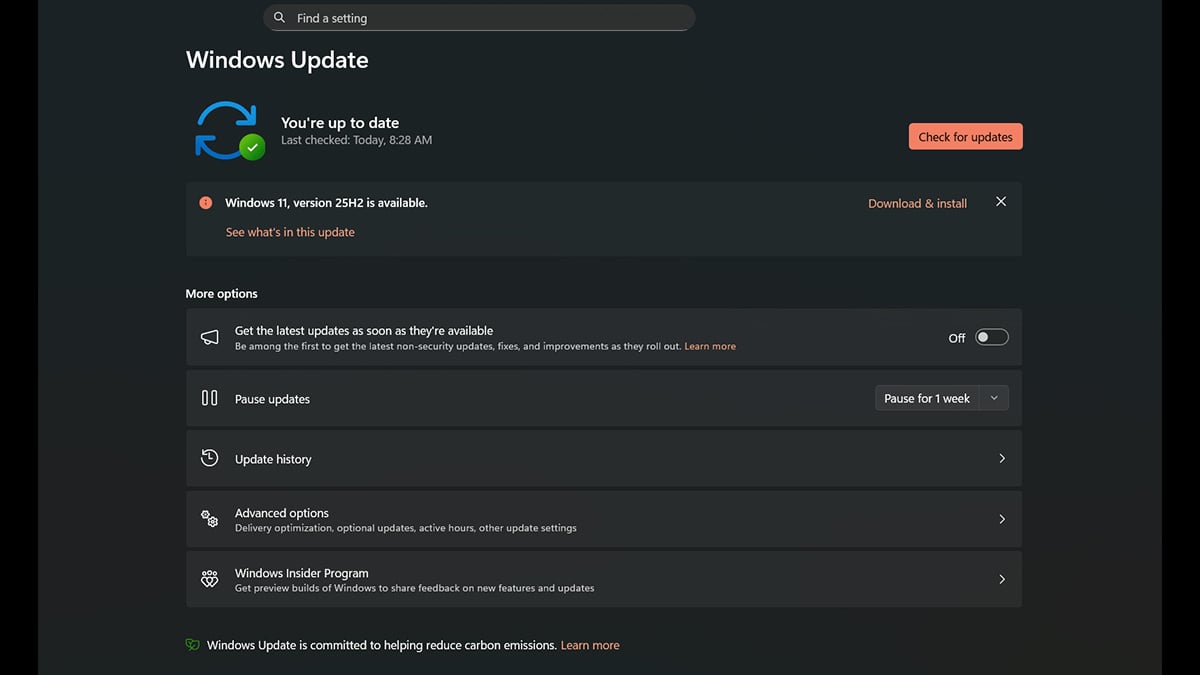Click the orange info icon on the 25H2 banner
The image size is (1200, 675).
tap(205, 202)
